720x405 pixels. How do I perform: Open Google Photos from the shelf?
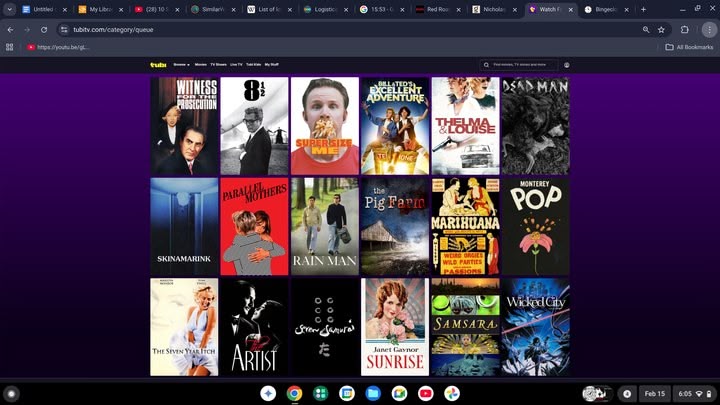click(452, 393)
